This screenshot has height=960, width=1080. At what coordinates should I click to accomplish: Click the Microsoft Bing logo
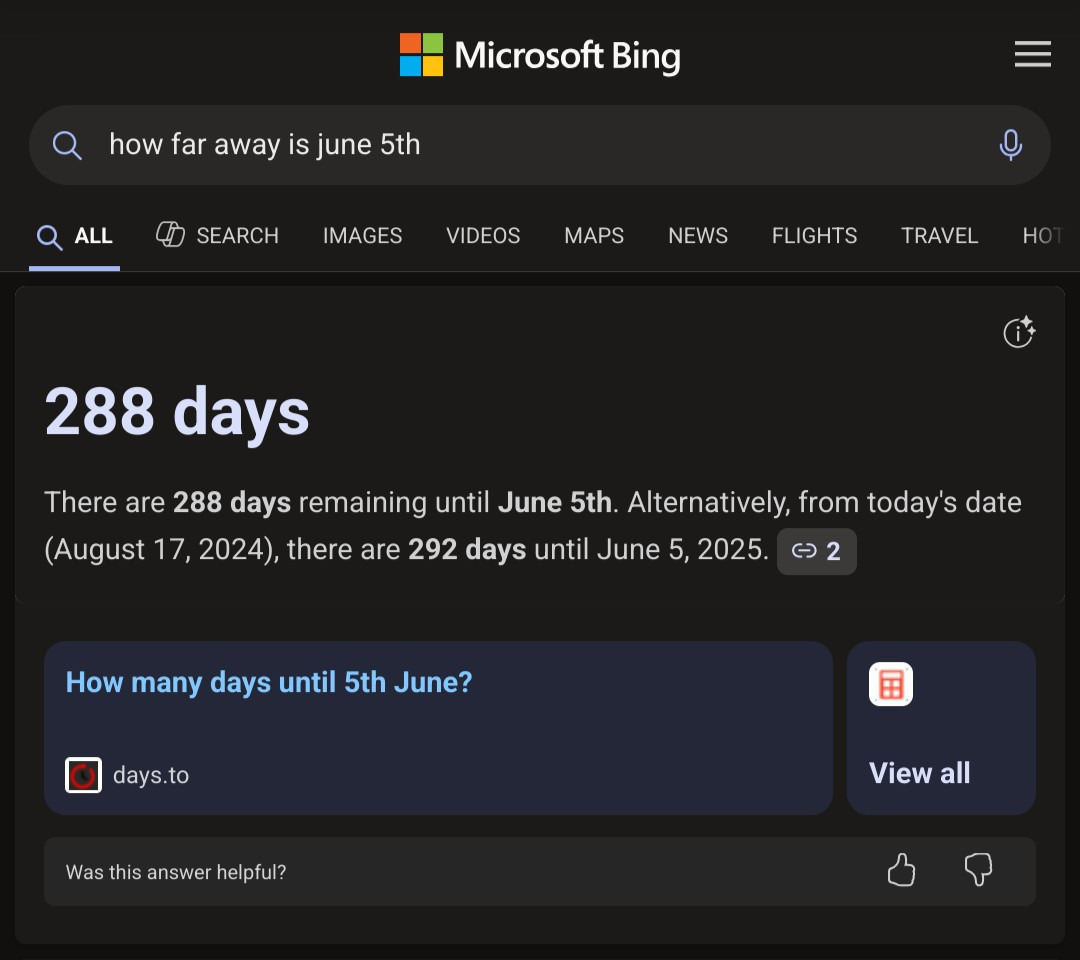[540, 55]
